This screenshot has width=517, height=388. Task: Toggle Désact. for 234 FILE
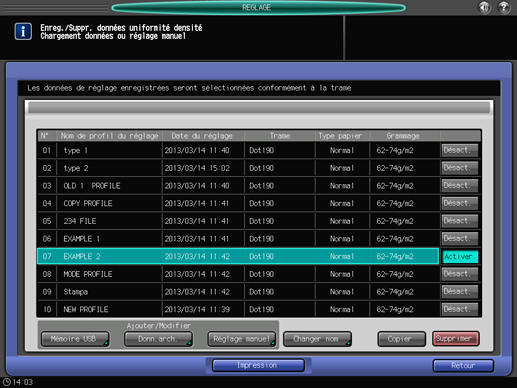tap(460, 221)
